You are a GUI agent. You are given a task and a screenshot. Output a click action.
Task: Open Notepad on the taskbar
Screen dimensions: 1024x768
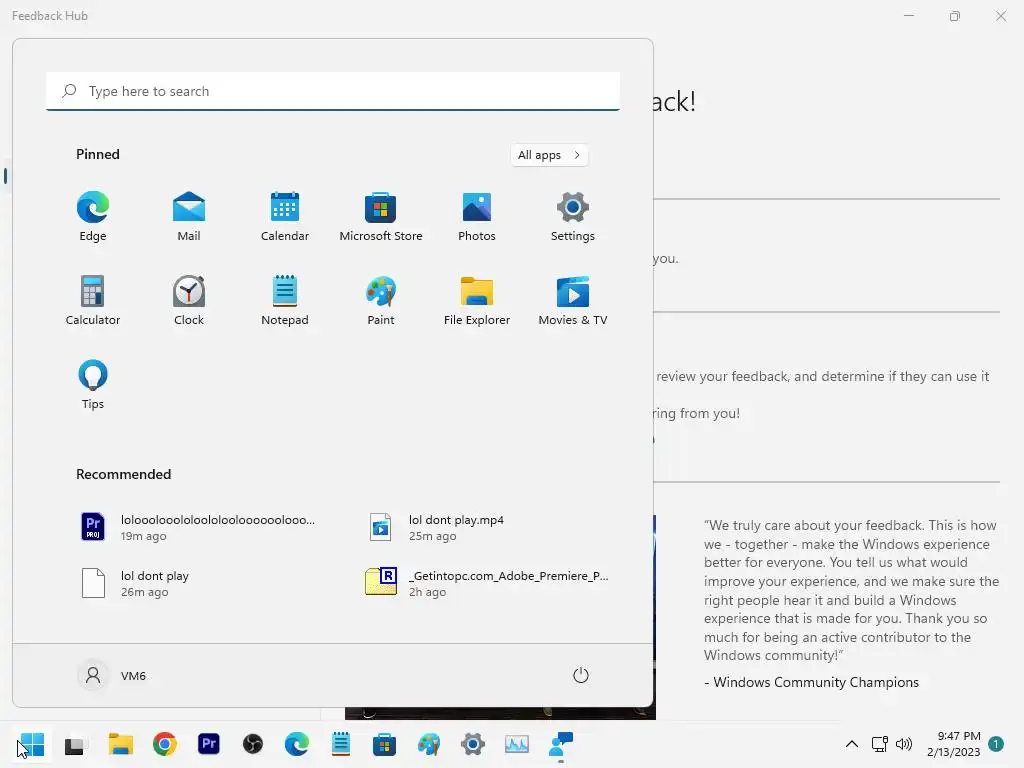tap(340, 744)
